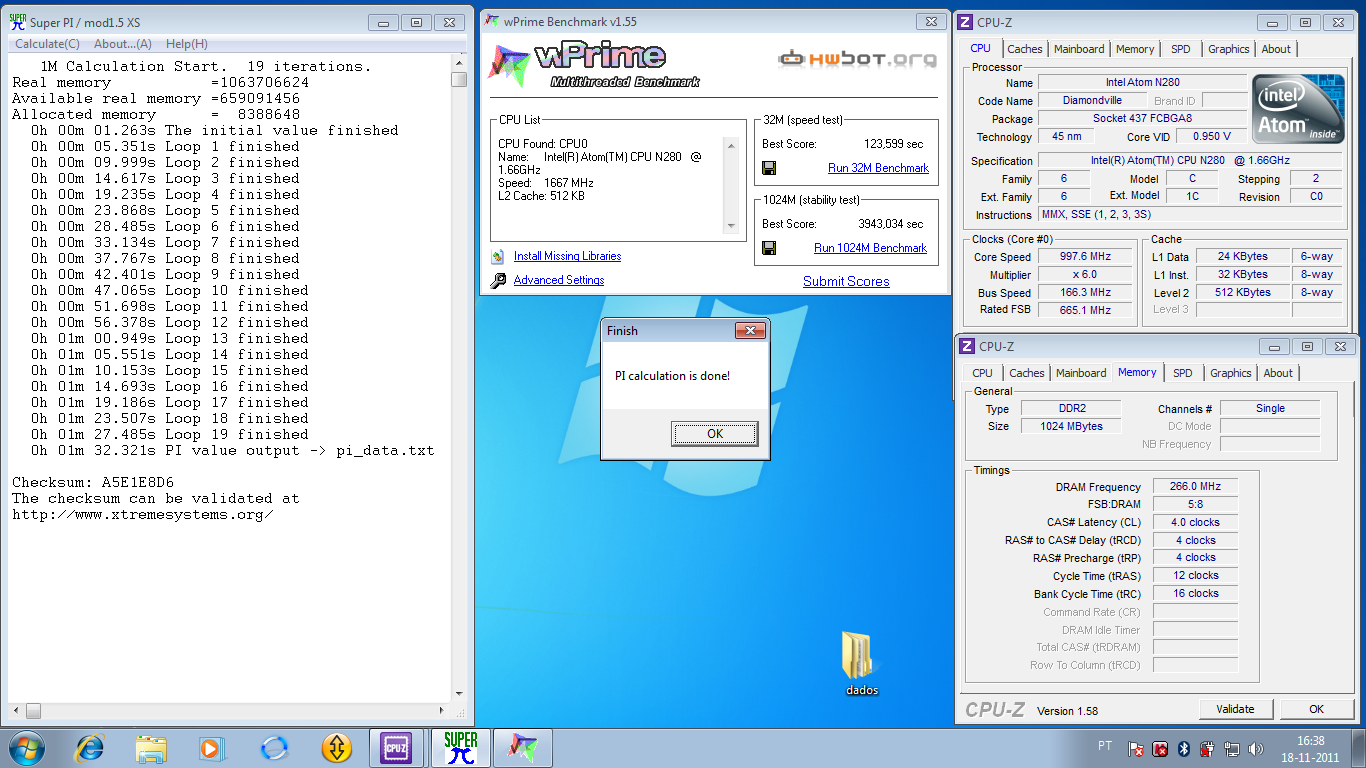
Task: Click the wPrime CPU List scroll-down arrow
Action: 730,226
